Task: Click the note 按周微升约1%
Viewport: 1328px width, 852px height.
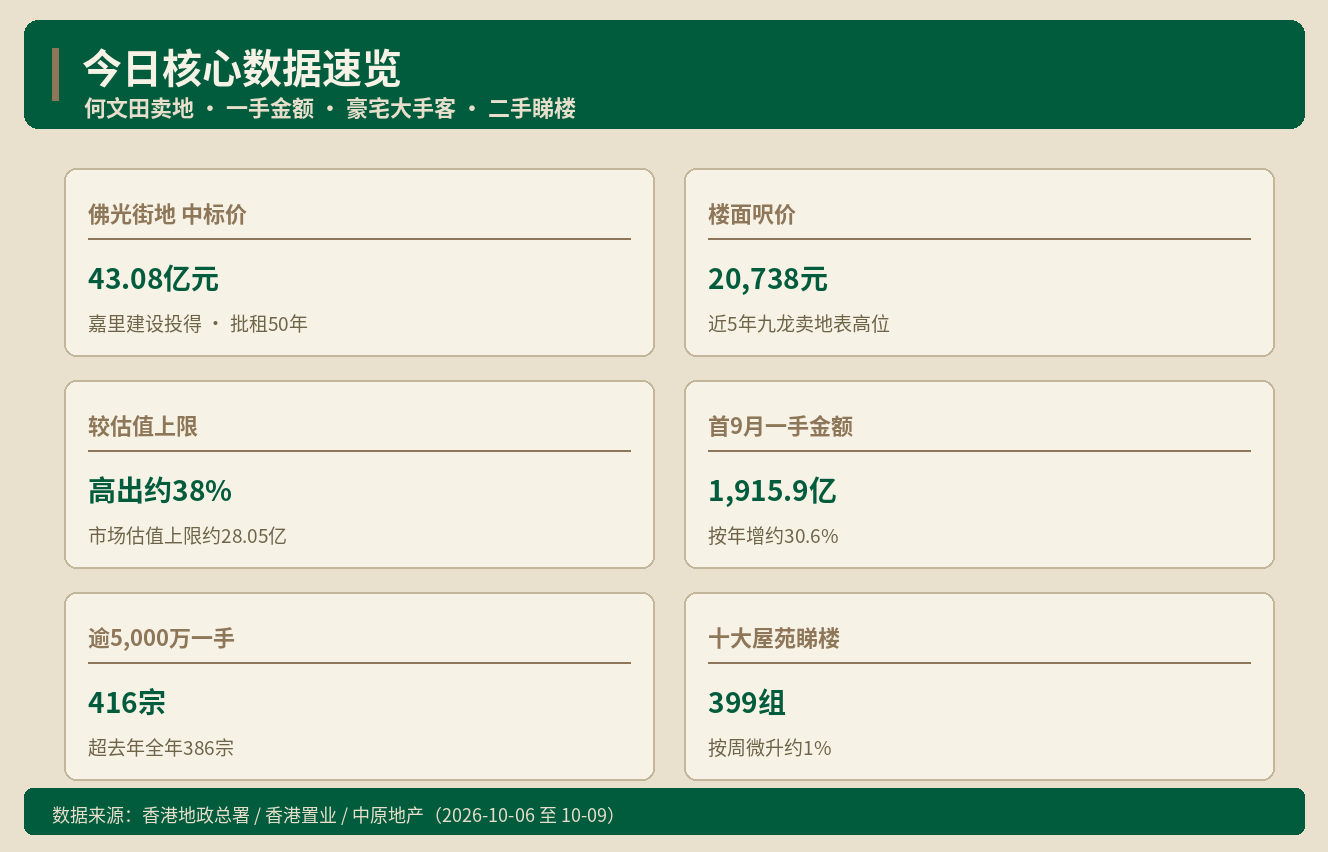Action: point(770,748)
